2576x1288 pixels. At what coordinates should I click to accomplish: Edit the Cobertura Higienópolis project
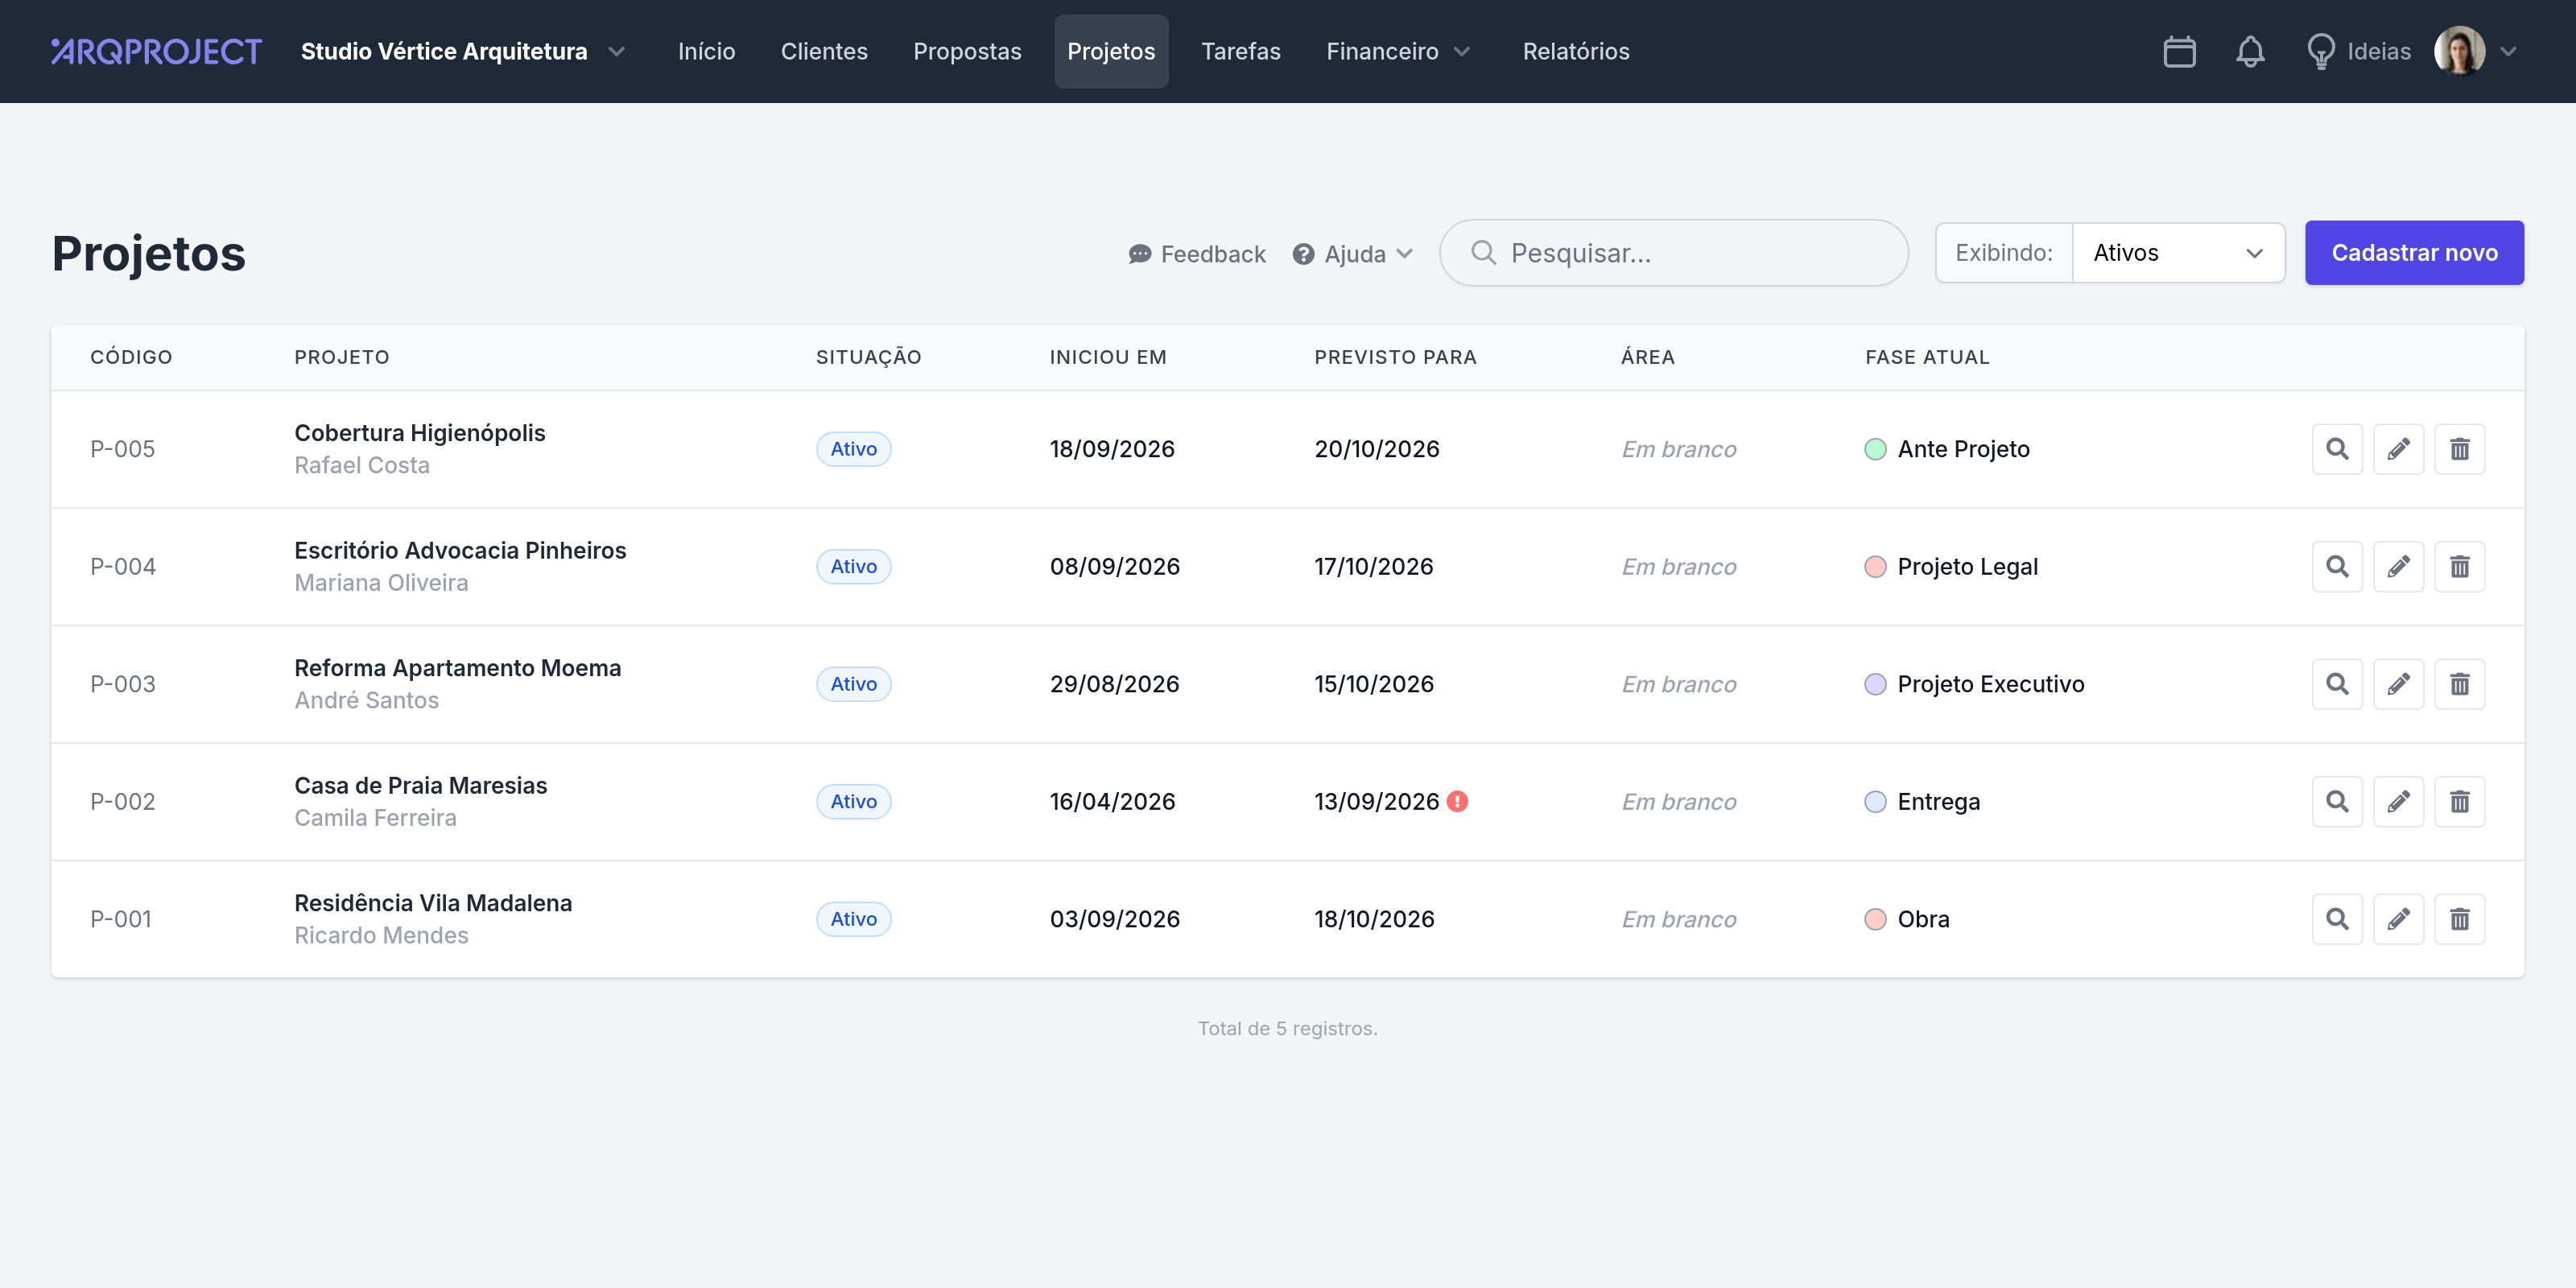[x=2398, y=449]
